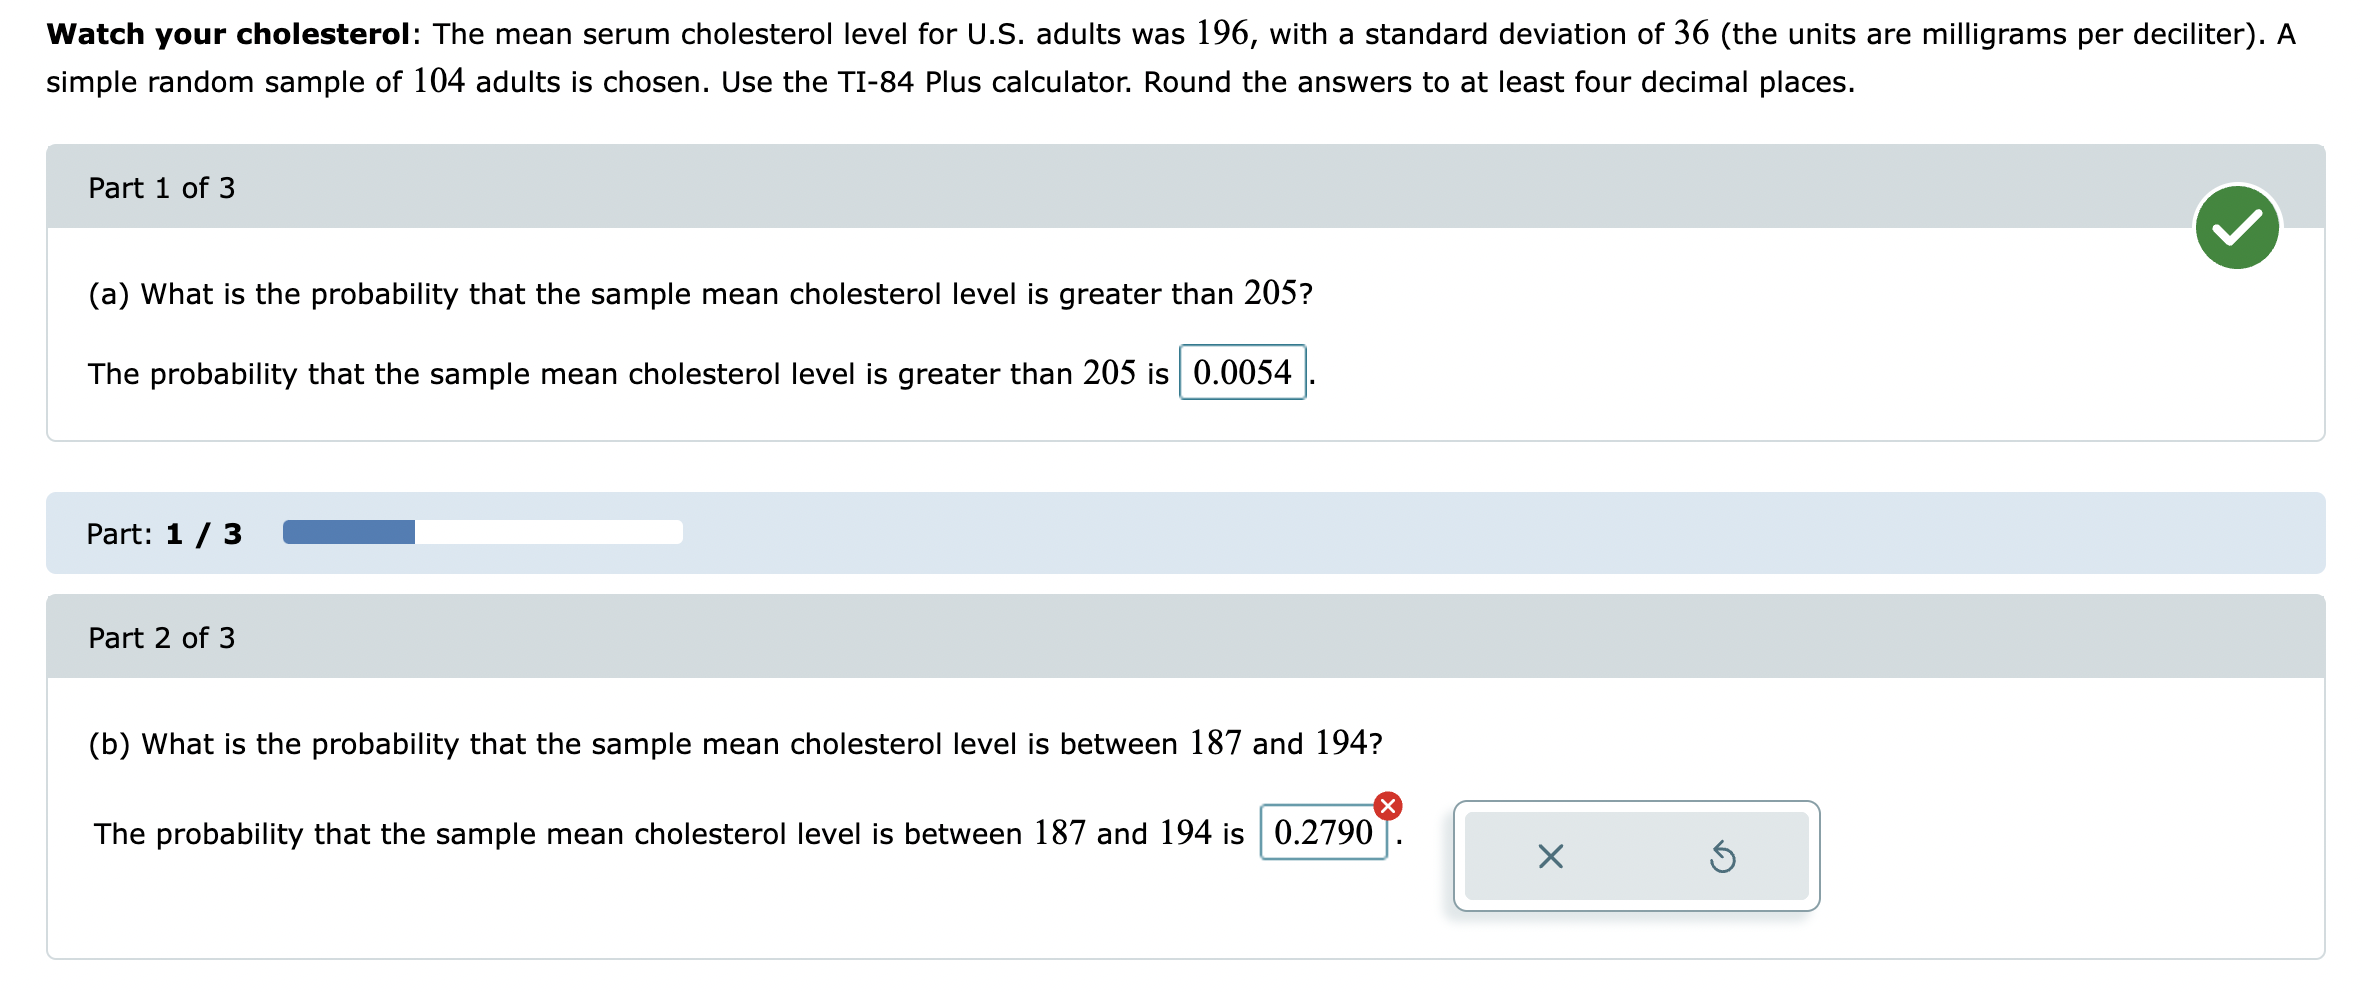This screenshot has width=2362, height=992.
Task: Click the correct-answer indicator in Part 1 header
Action: coord(2240,228)
